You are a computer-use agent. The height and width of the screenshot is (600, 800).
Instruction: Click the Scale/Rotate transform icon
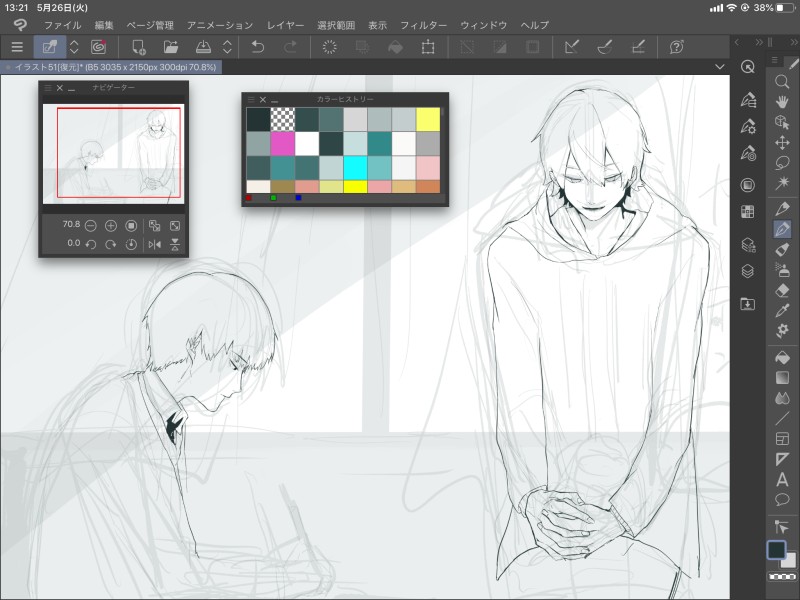click(428, 47)
